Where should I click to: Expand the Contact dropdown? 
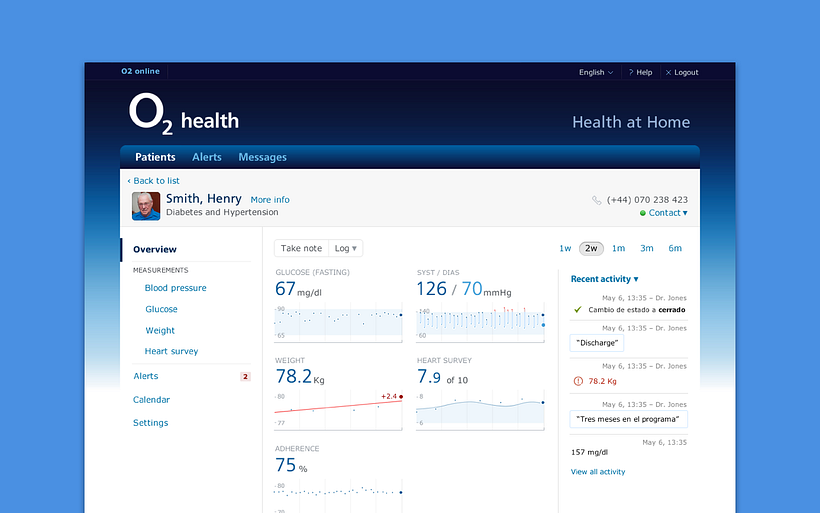coord(668,213)
